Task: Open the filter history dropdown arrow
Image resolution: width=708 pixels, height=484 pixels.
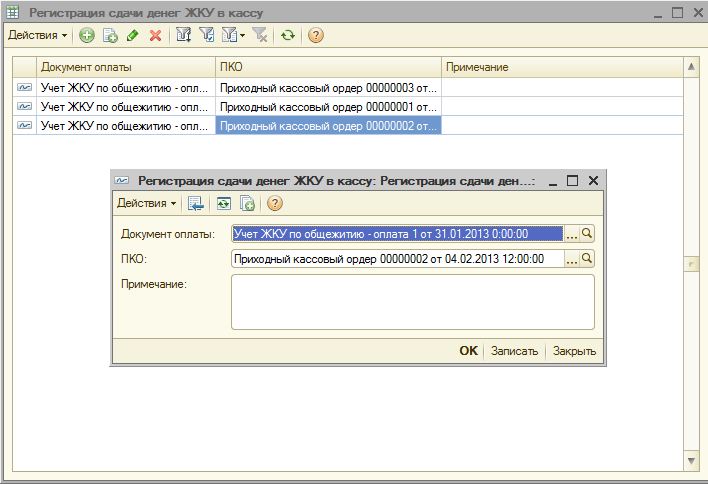Action: [x=243, y=35]
